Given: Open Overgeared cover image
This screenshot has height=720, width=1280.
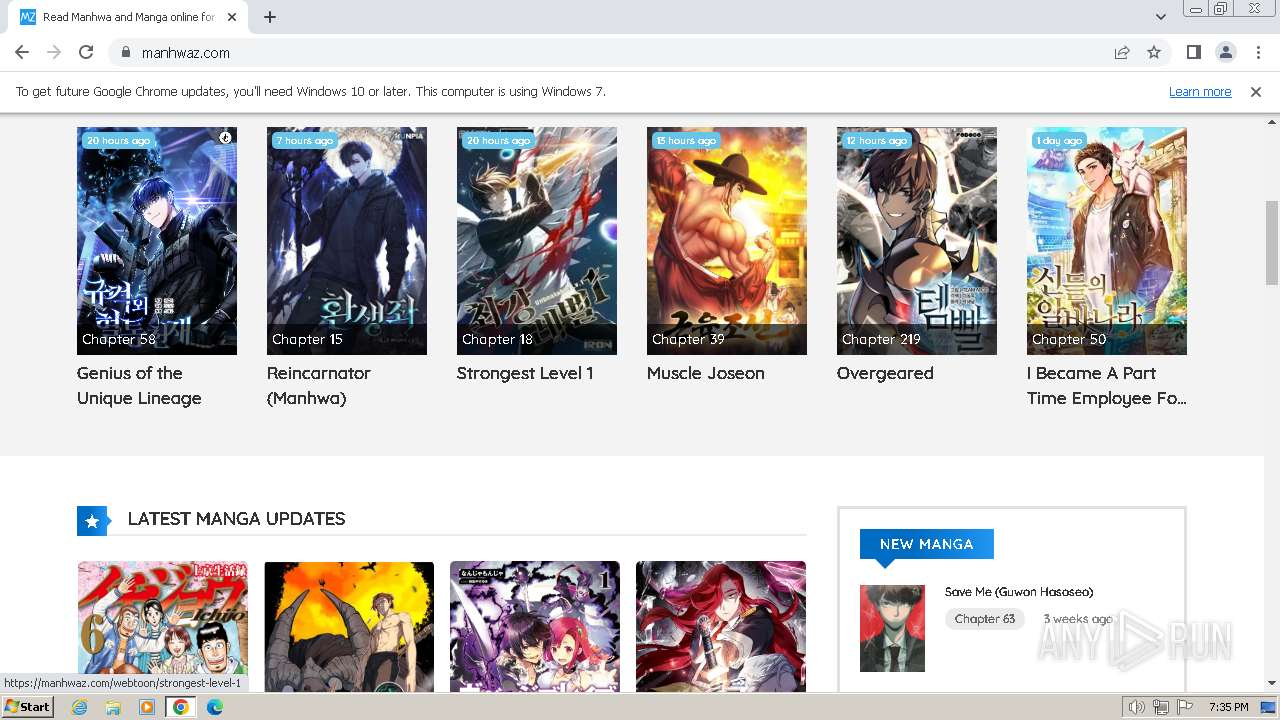Looking at the screenshot, I should tap(917, 241).
